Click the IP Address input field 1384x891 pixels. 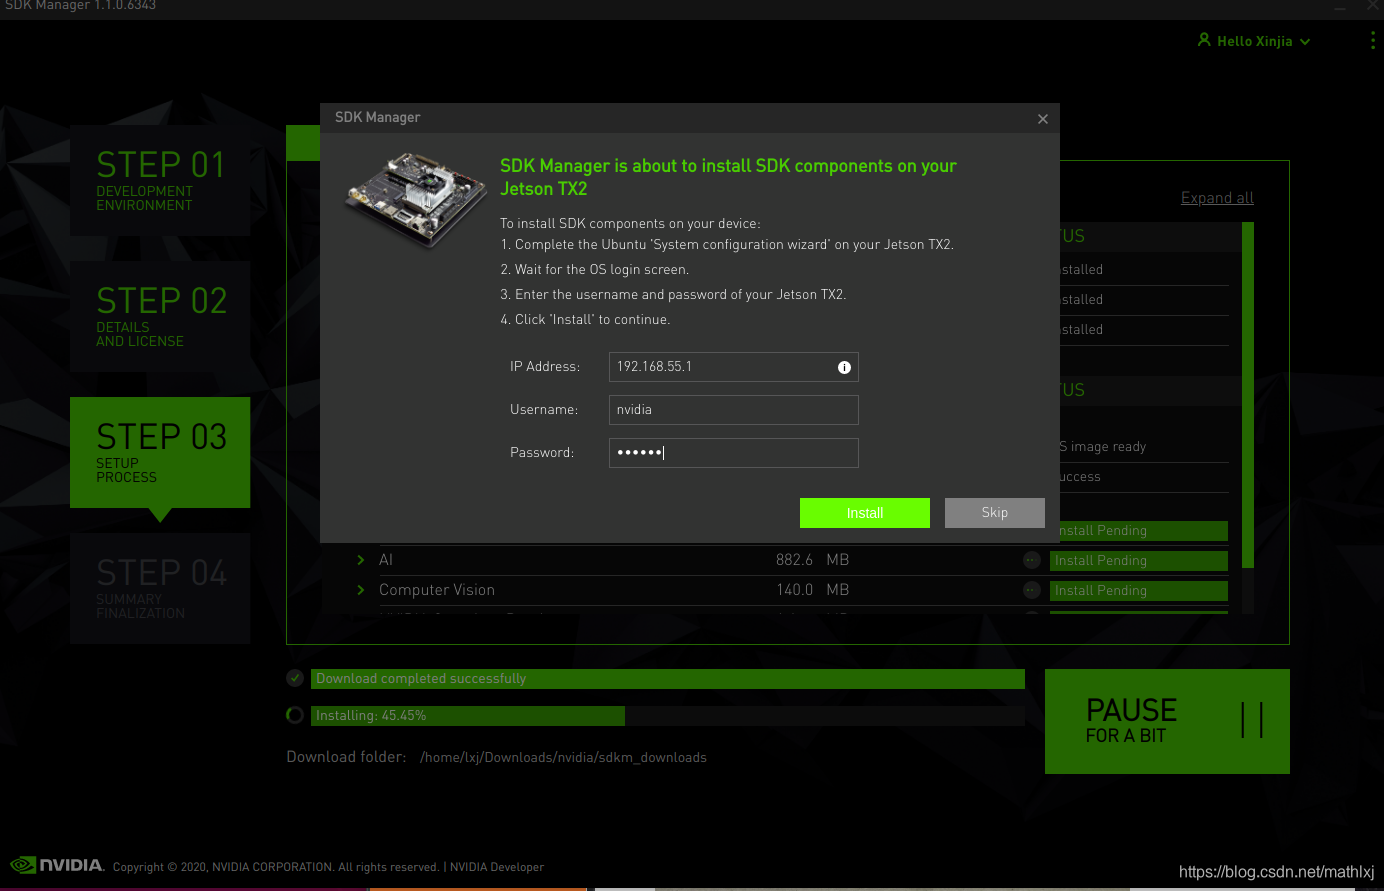click(x=733, y=367)
